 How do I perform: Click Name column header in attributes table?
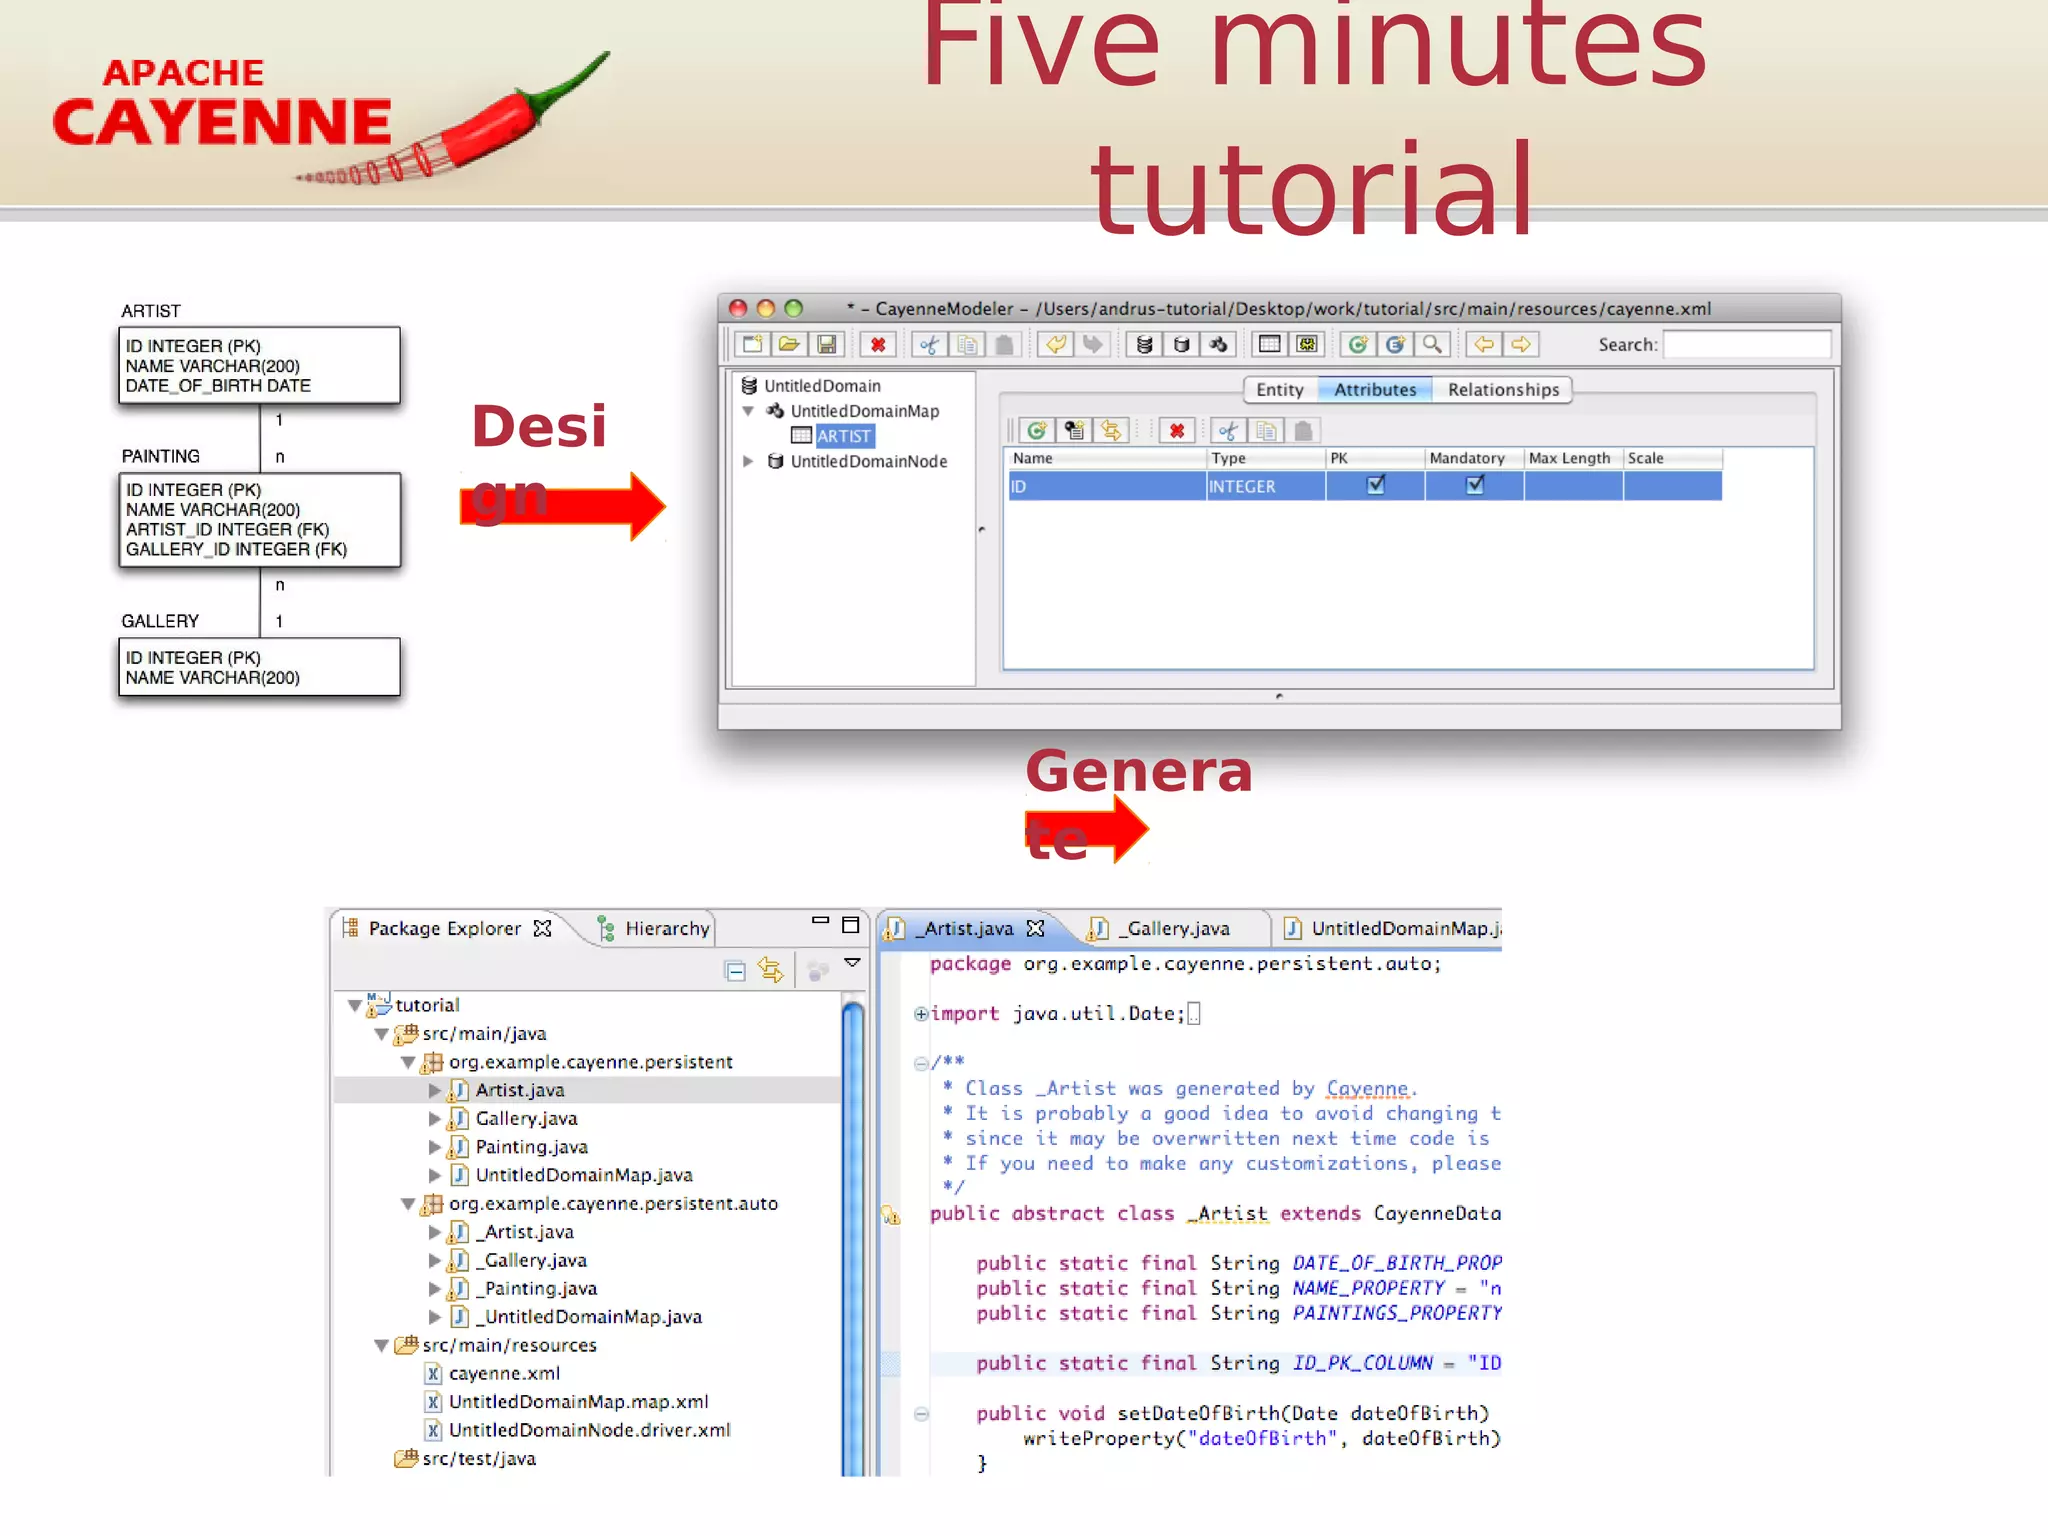1107,459
